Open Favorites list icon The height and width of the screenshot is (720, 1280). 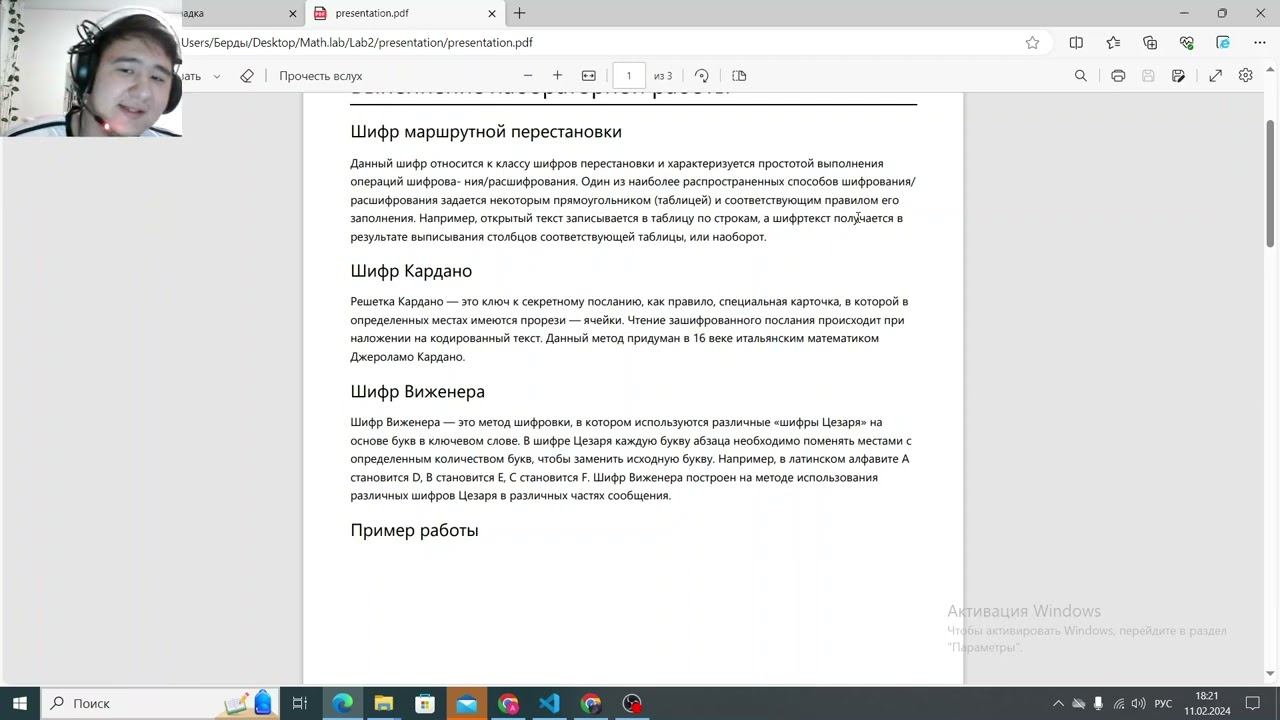[1113, 43]
